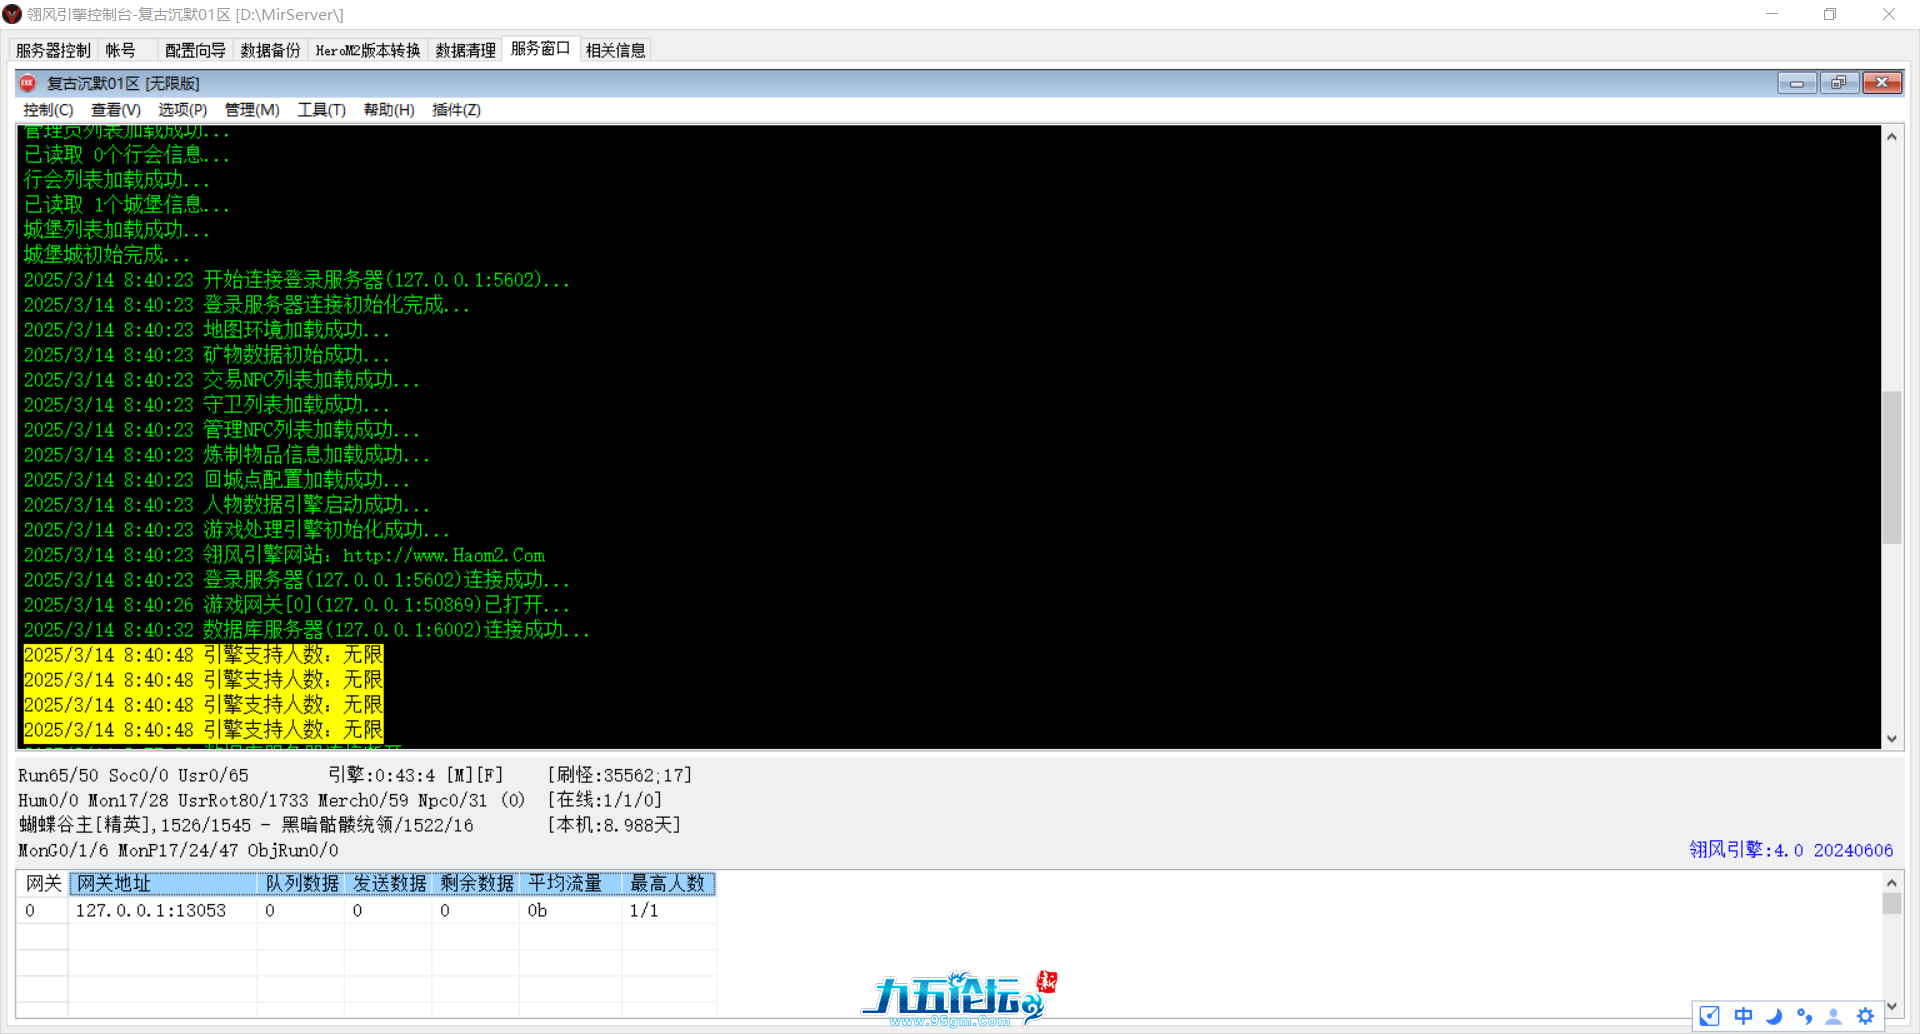This screenshot has width=1920, height=1034.
Task: Click the 翎风引擎:4.0 20240606 version label
Action: (1791, 850)
